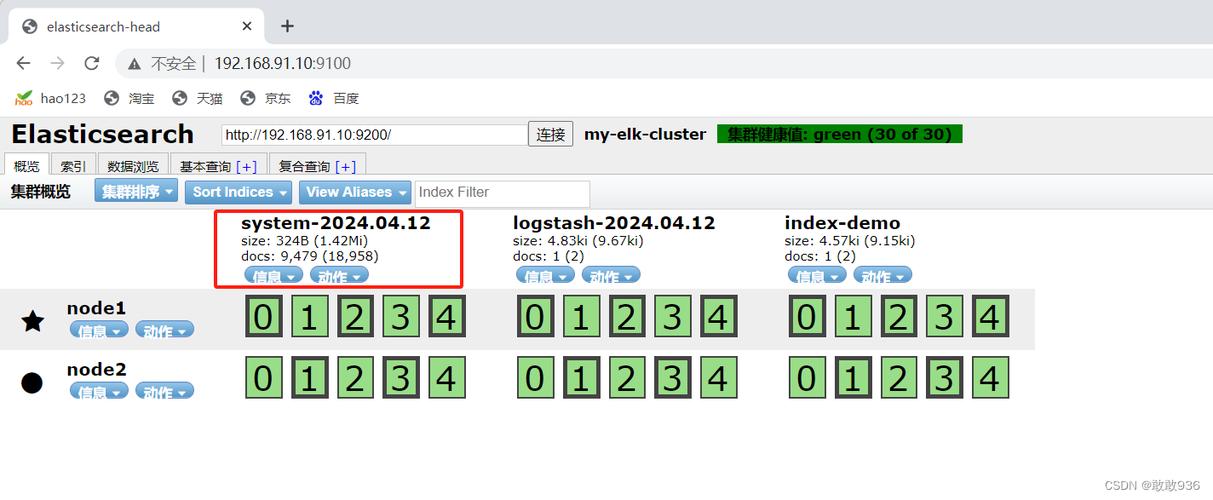Select shard 0 of system-2024.04.12 on node1
This screenshot has height=500, width=1213.
(x=262, y=317)
